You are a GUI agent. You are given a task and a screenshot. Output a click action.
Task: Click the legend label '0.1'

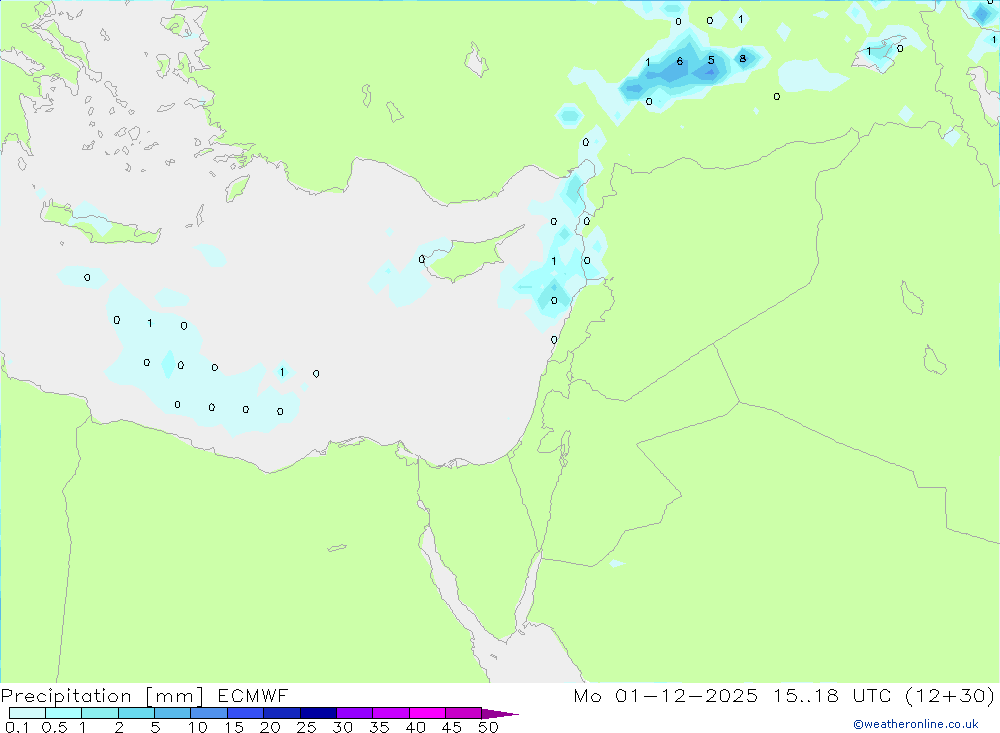click(17, 727)
